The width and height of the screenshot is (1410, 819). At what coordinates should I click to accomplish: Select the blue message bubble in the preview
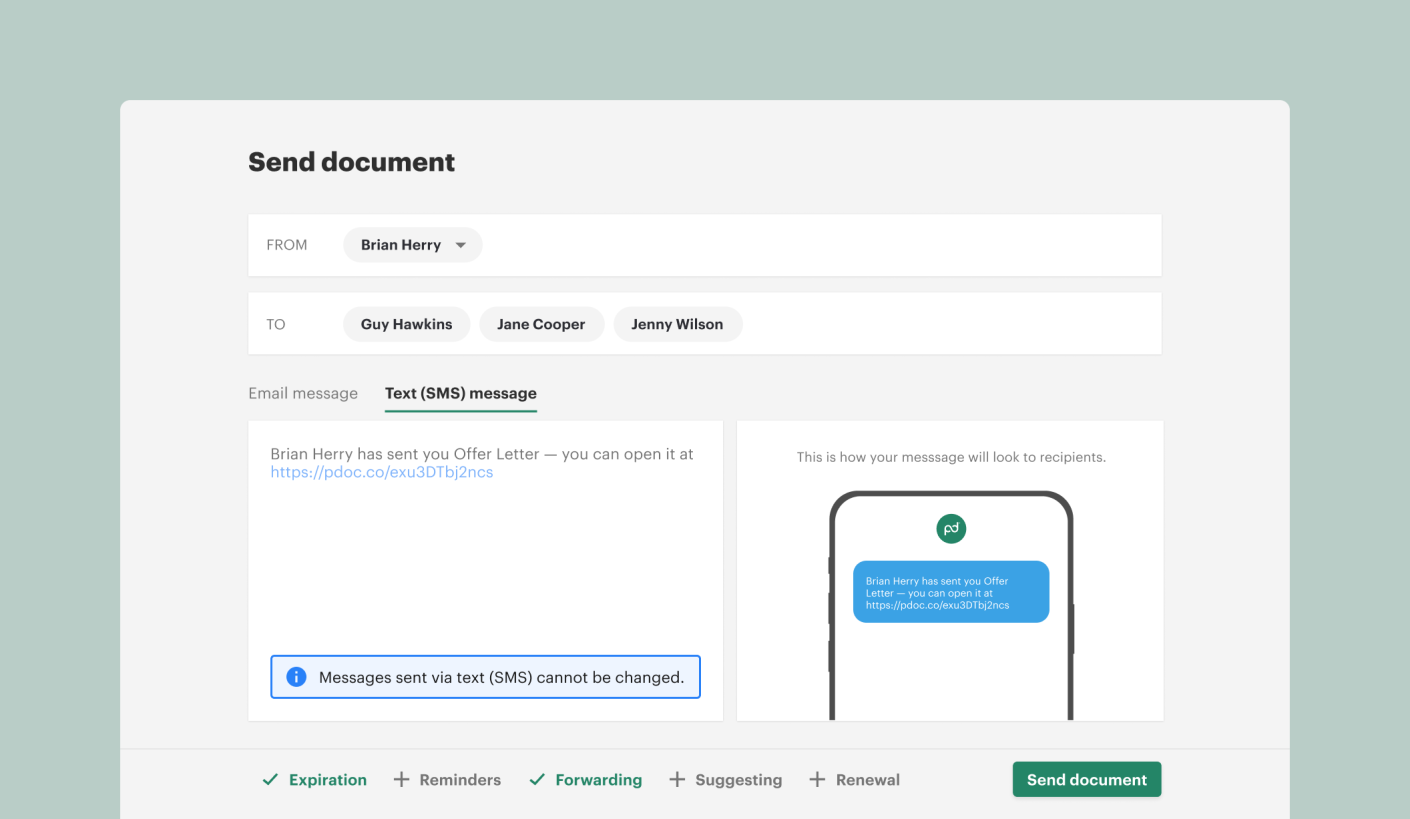950,591
